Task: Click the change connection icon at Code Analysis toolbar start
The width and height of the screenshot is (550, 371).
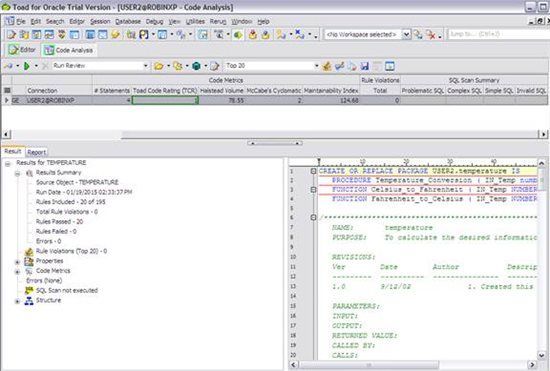Action: [x=8, y=66]
